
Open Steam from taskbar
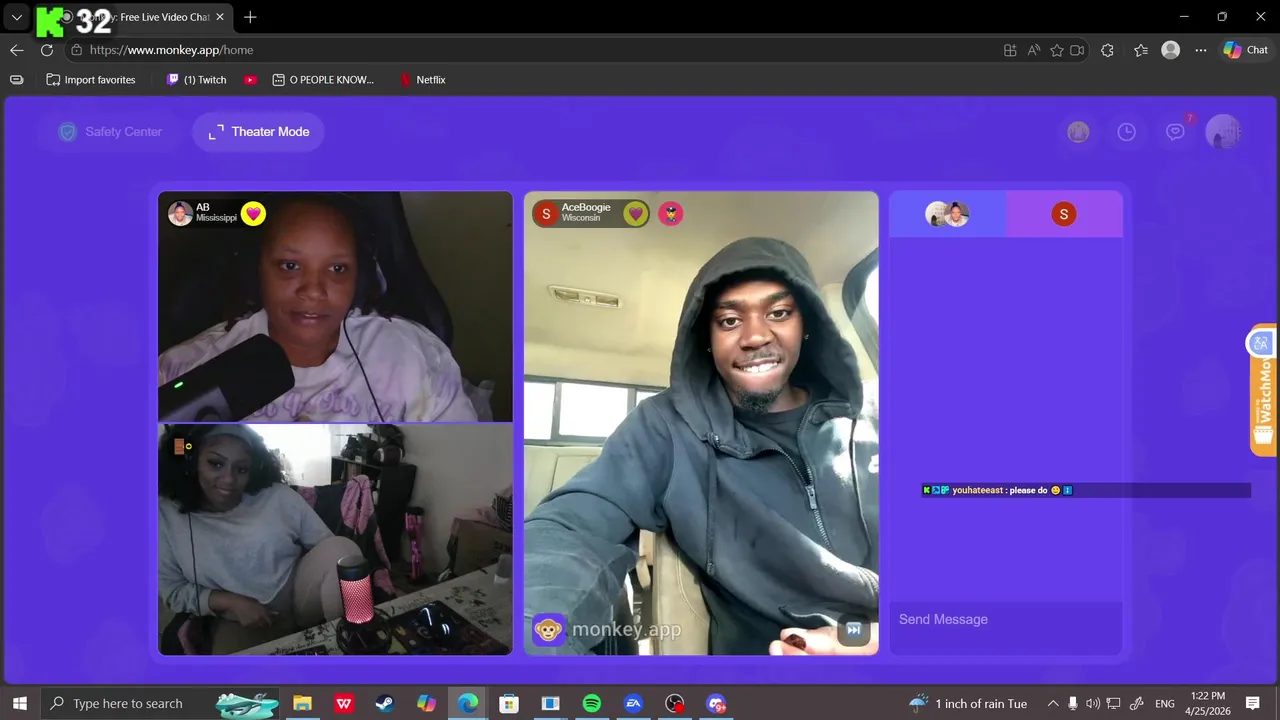(x=385, y=704)
